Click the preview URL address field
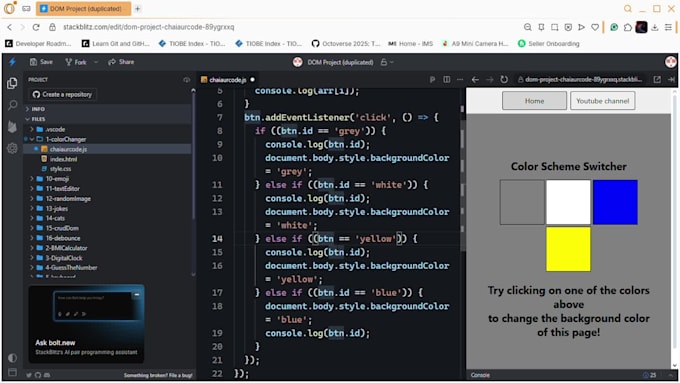This screenshot has height=383, width=680. [580, 80]
